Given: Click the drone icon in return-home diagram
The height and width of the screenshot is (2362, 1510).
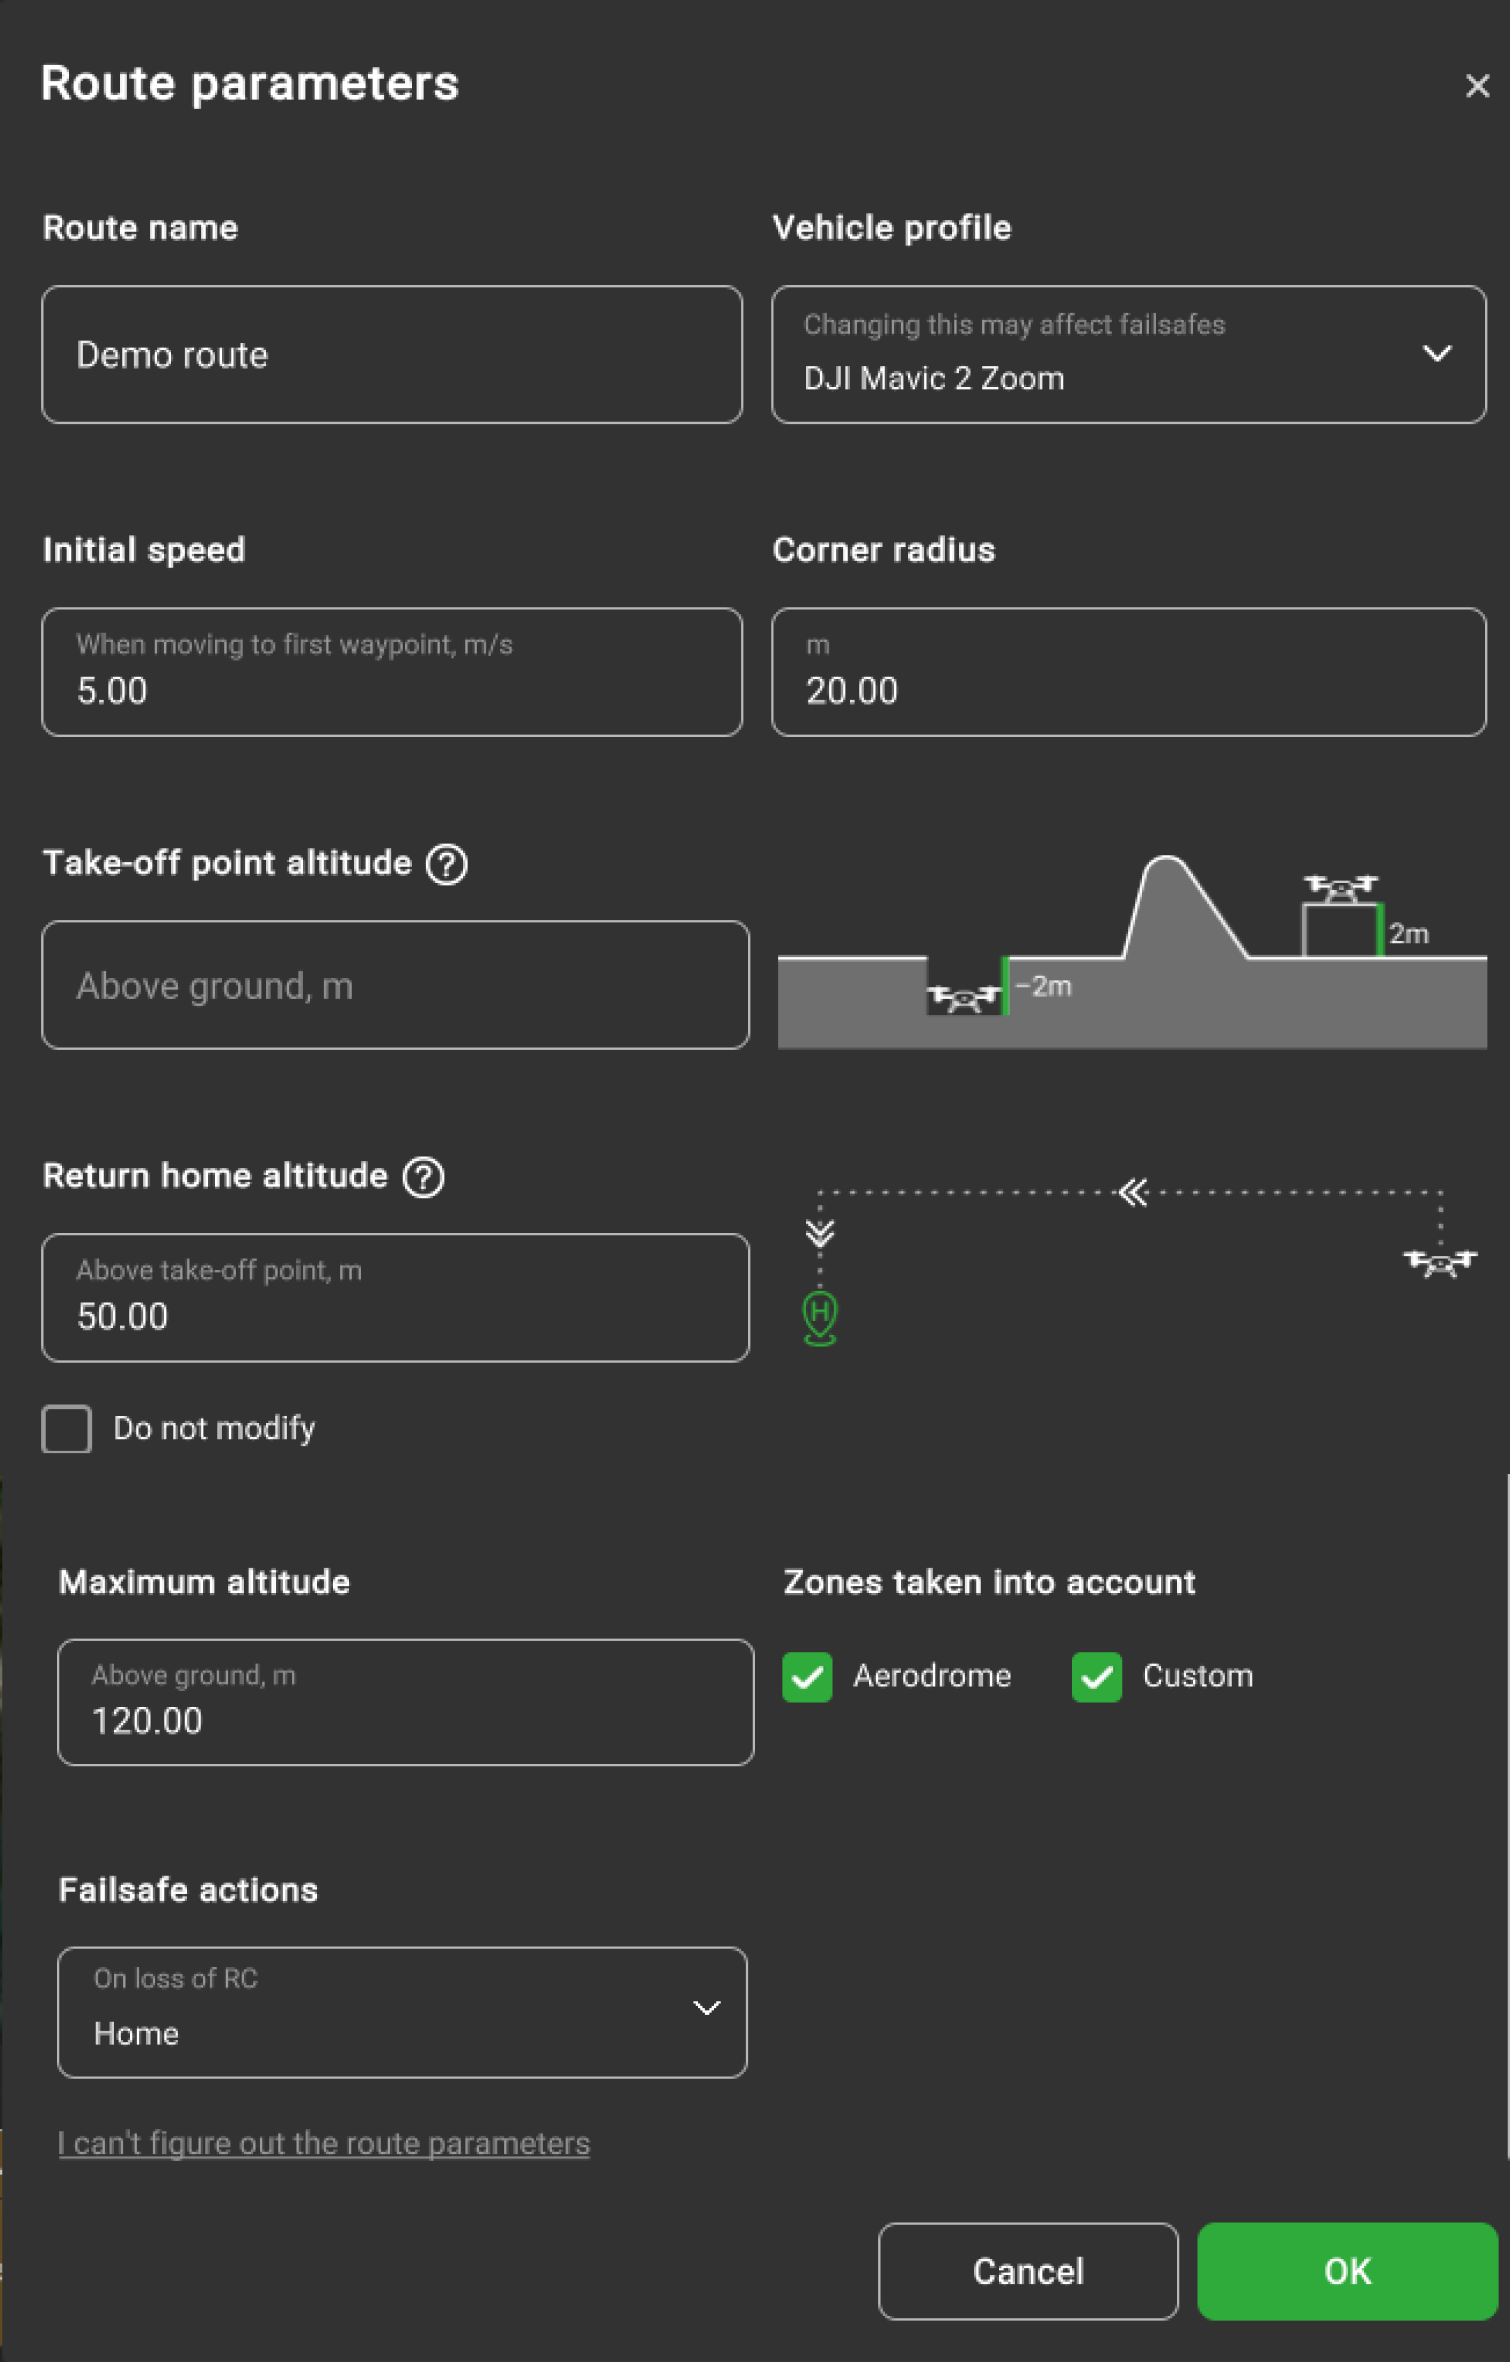Looking at the screenshot, I should (1439, 1263).
